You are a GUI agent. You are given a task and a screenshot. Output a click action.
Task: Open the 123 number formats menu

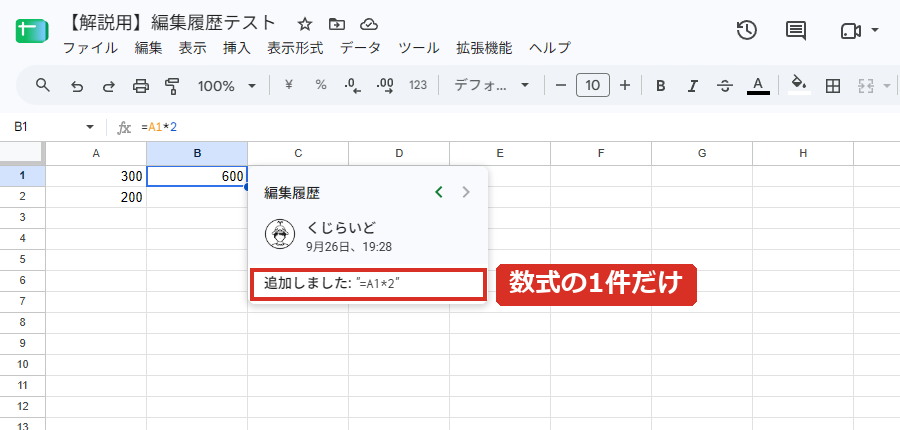click(418, 85)
